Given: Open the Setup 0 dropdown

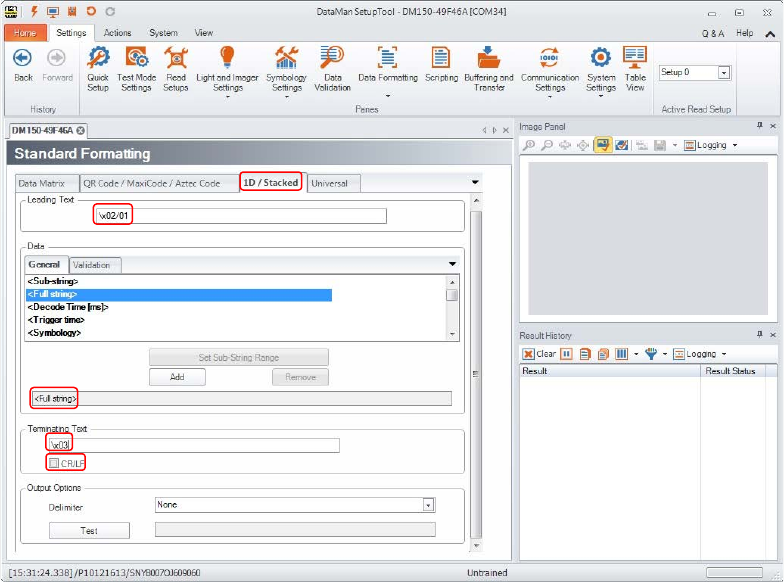Looking at the screenshot, I should click(x=724, y=72).
